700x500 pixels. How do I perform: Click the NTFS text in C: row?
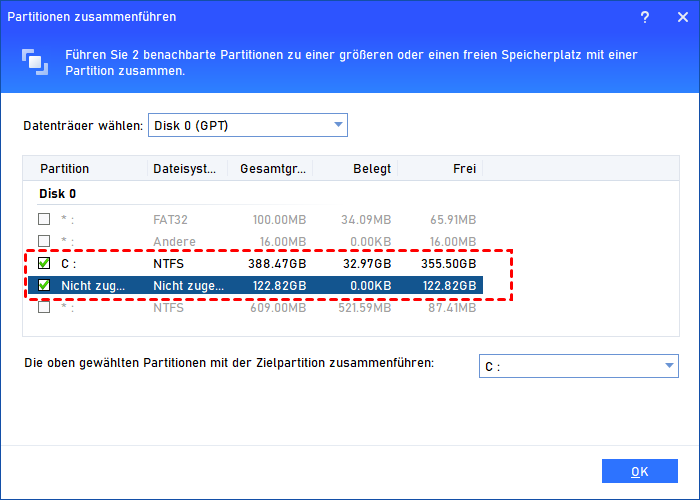pos(168,263)
